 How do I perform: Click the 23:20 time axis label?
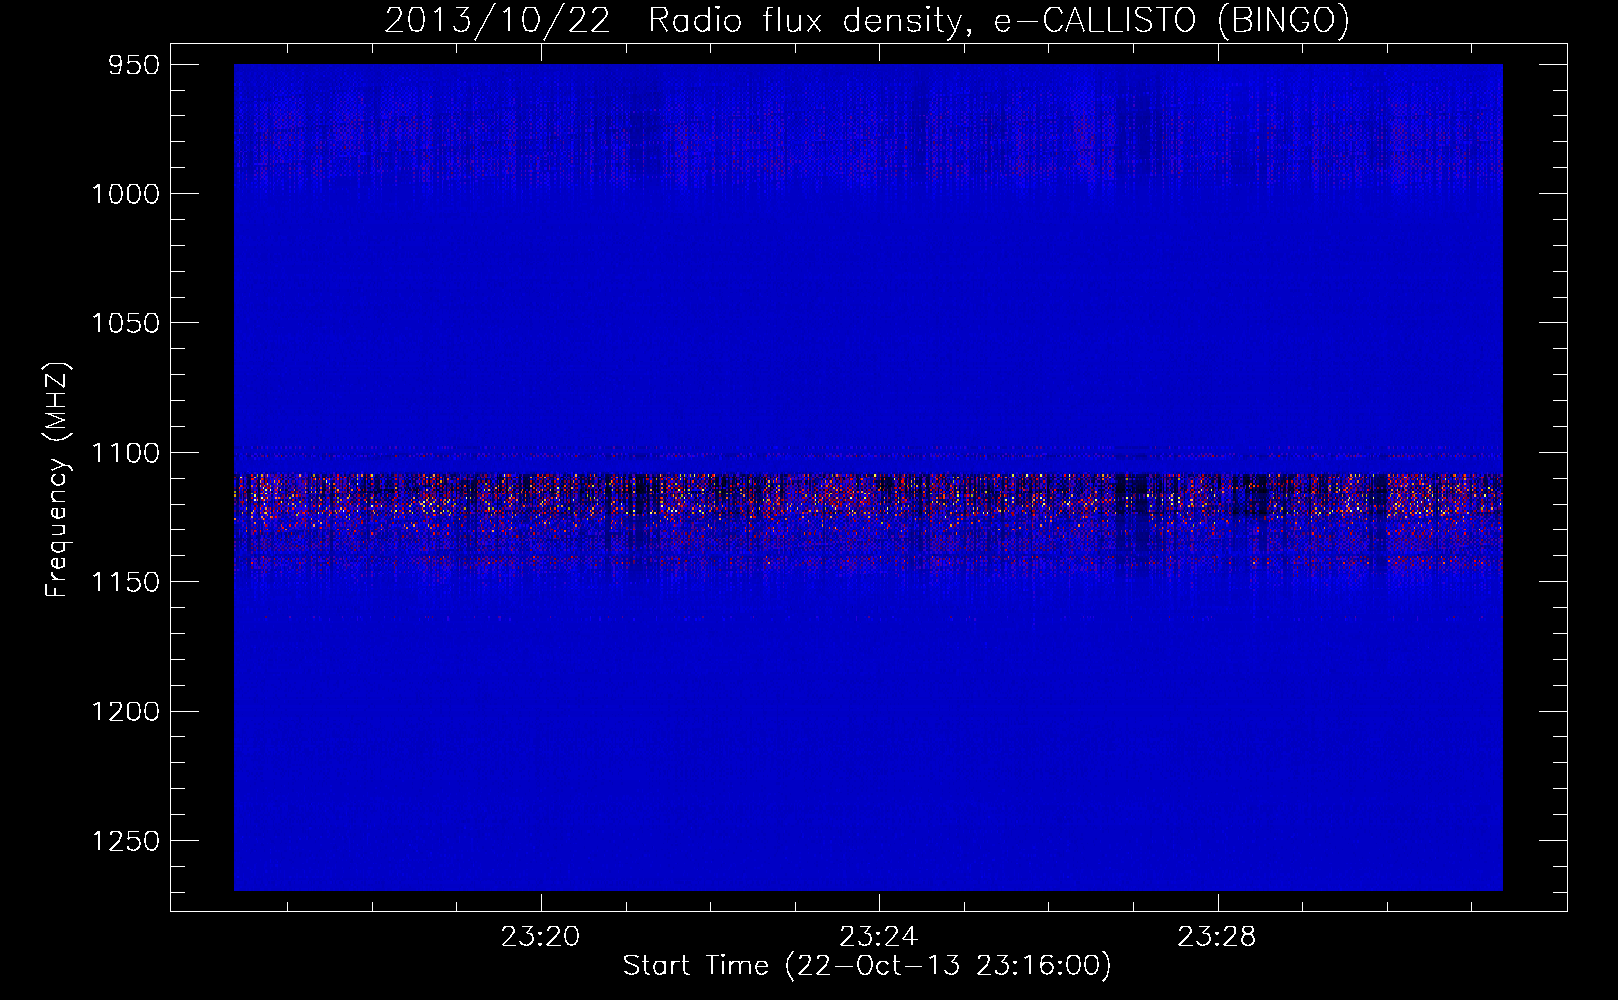[x=541, y=937]
